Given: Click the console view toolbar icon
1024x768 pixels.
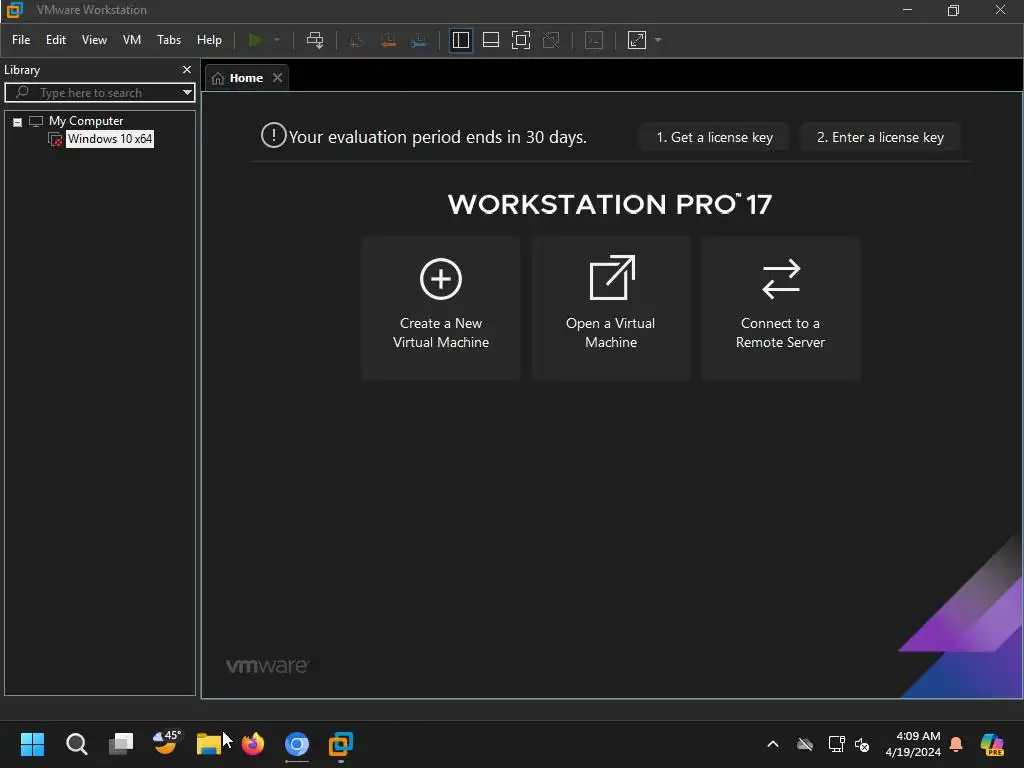Looking at the screenshot, I should click(x=594, y=40).
